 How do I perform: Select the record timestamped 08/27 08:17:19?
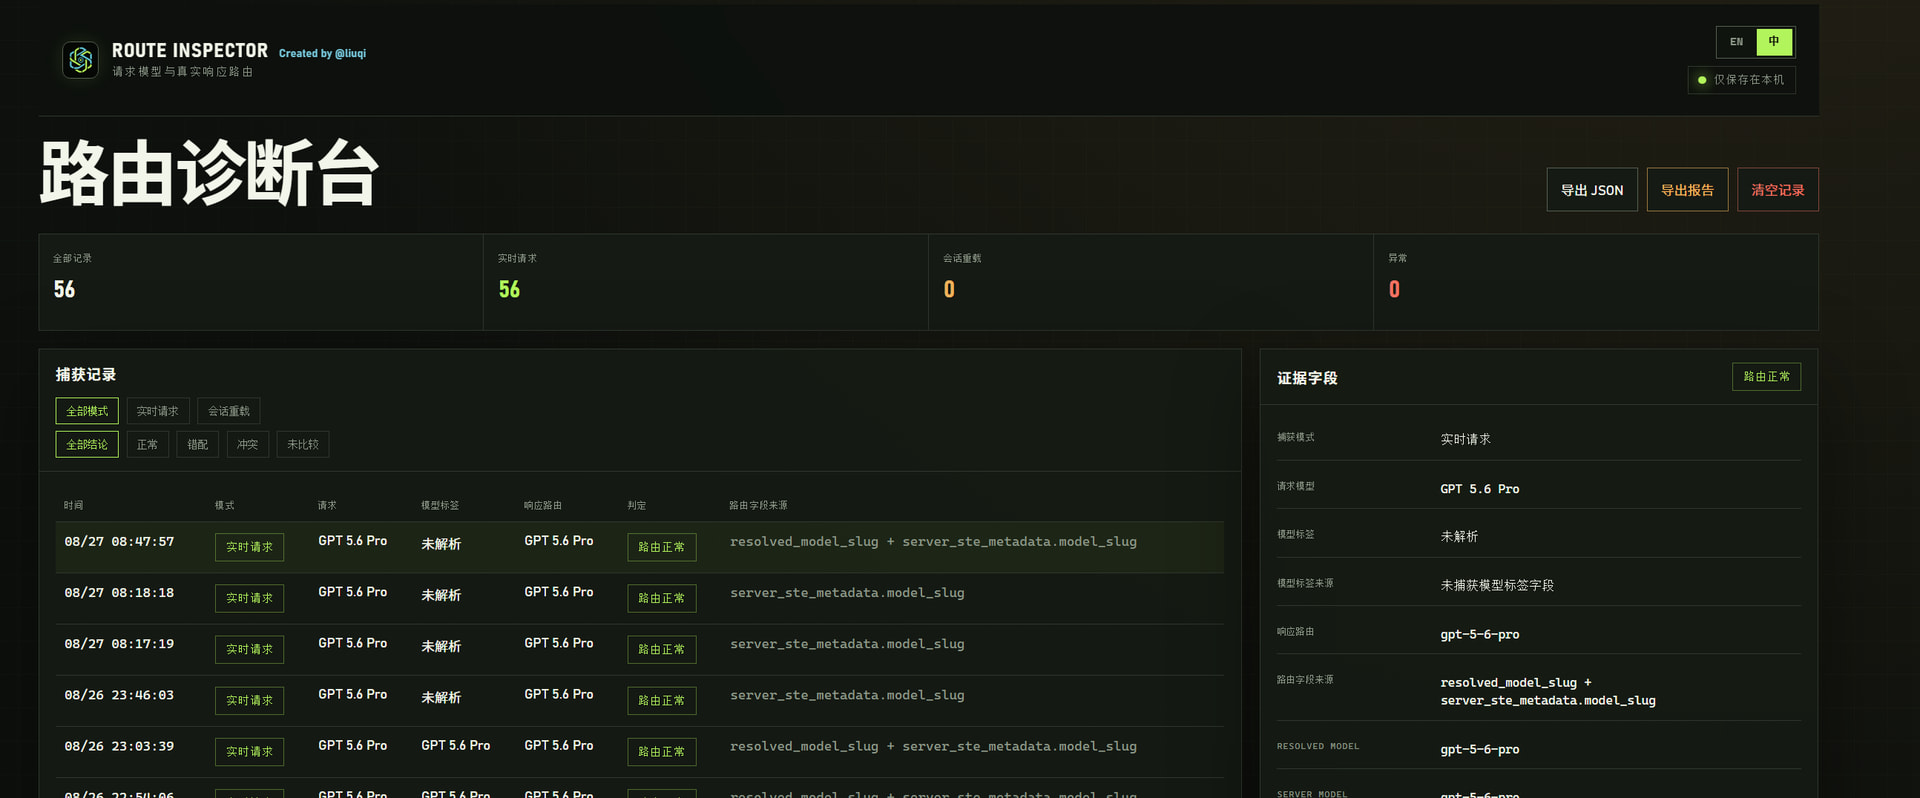click(640, 649)
